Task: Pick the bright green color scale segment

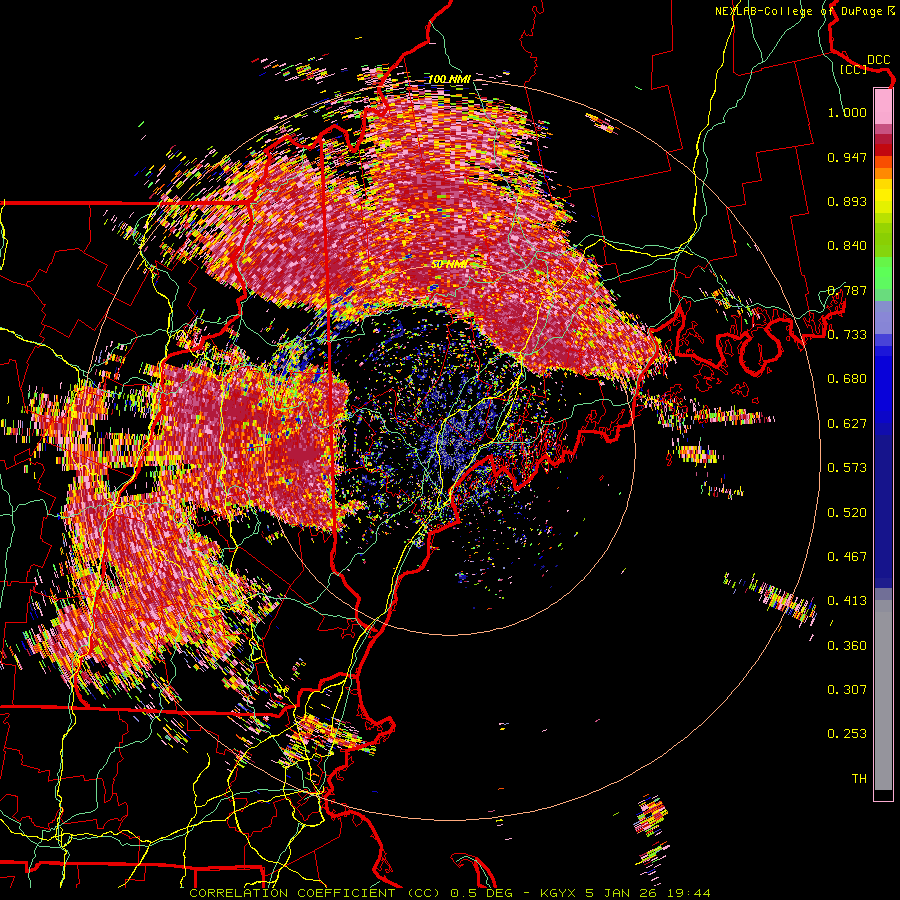Action: [x=883, y=273]
